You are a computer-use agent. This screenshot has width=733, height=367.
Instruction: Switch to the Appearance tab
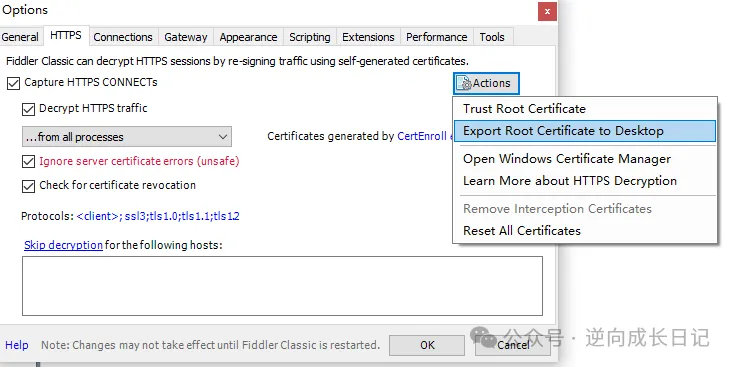(248, 37)
